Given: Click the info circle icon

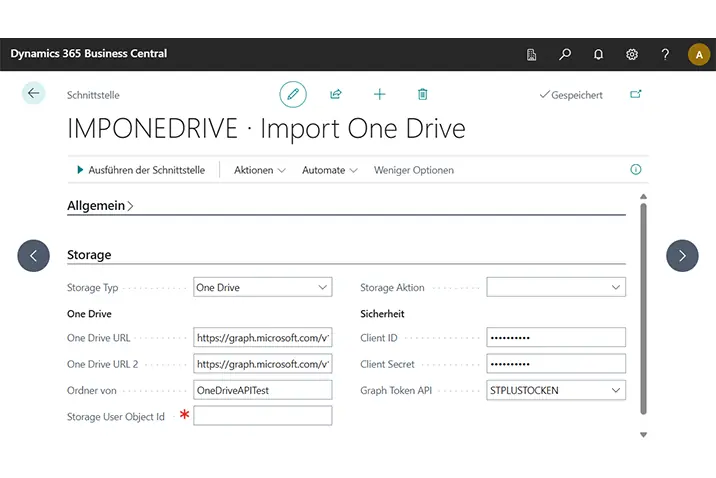Looking at the screenshot, I should click(636, 170).
